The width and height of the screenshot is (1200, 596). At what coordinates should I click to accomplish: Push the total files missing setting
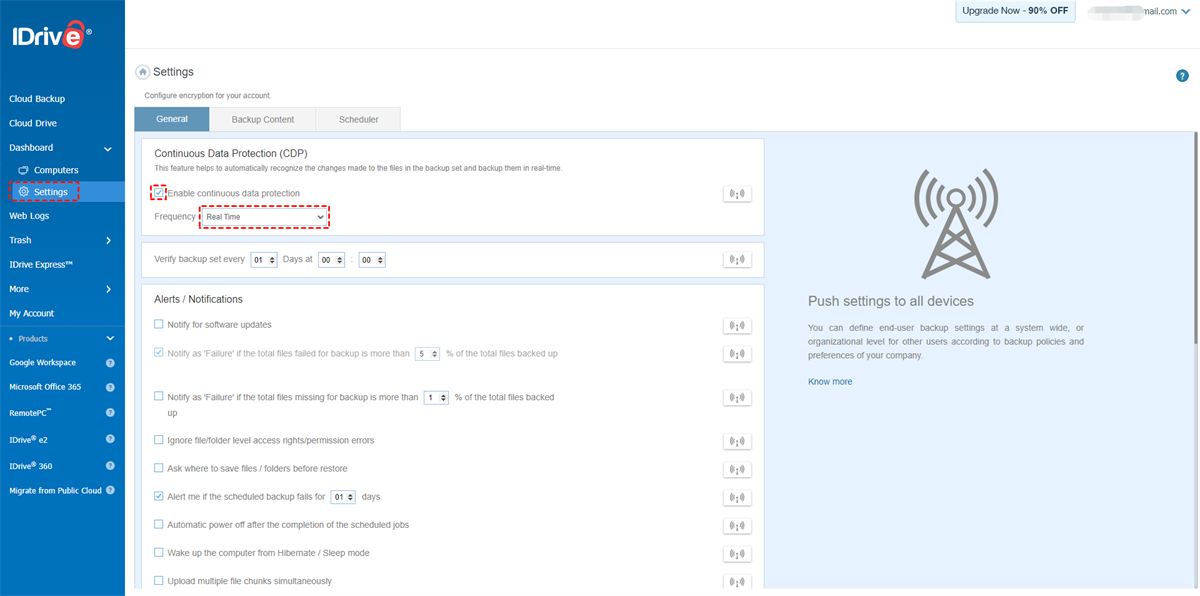737,398
